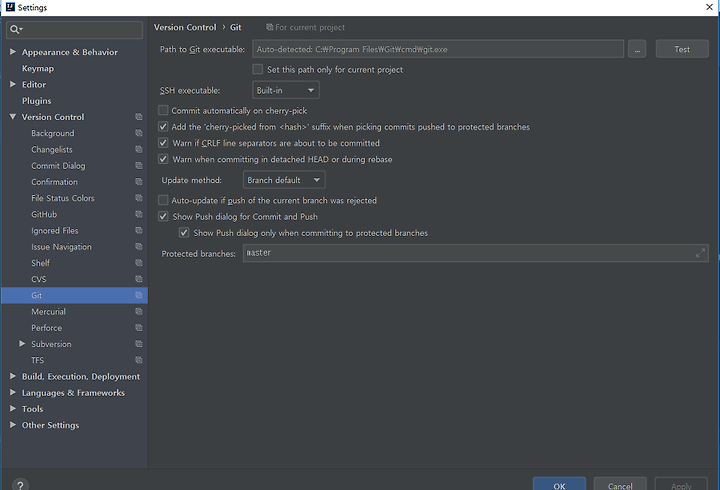This screenshot has height=490, width=720.
Task: Click the project icon on the Ignored Files row
Action: pos(139,231)
